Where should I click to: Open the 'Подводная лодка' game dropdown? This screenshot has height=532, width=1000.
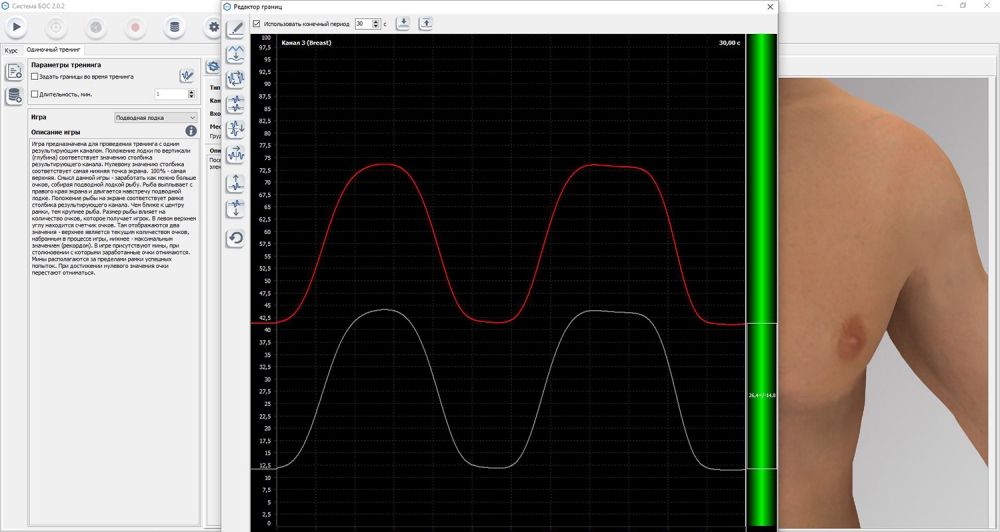click(155, 117)
